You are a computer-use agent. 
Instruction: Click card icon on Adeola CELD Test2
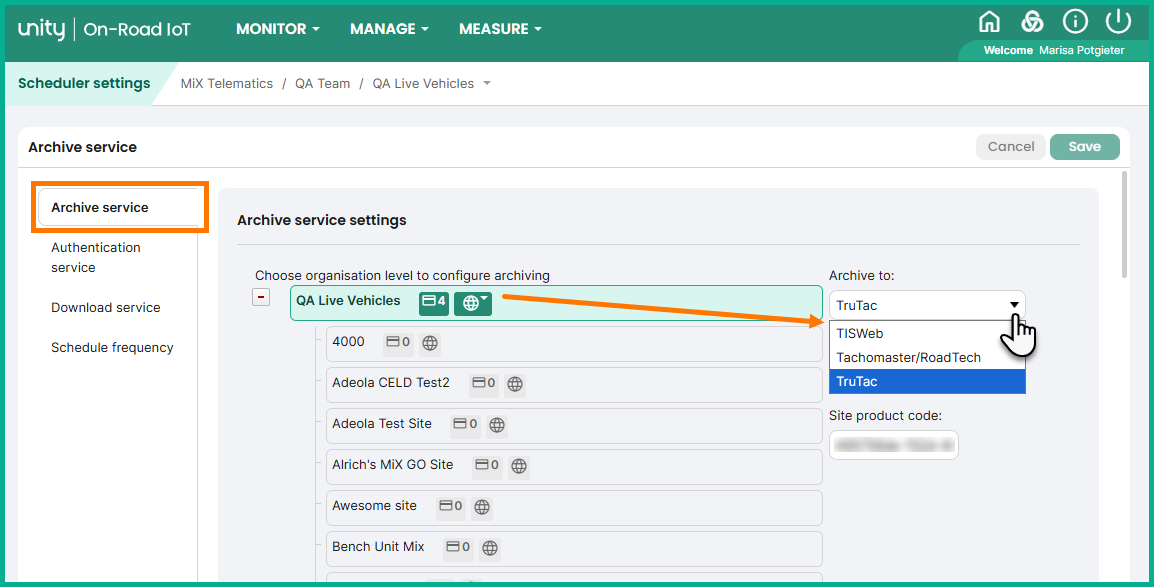(484, 384)
